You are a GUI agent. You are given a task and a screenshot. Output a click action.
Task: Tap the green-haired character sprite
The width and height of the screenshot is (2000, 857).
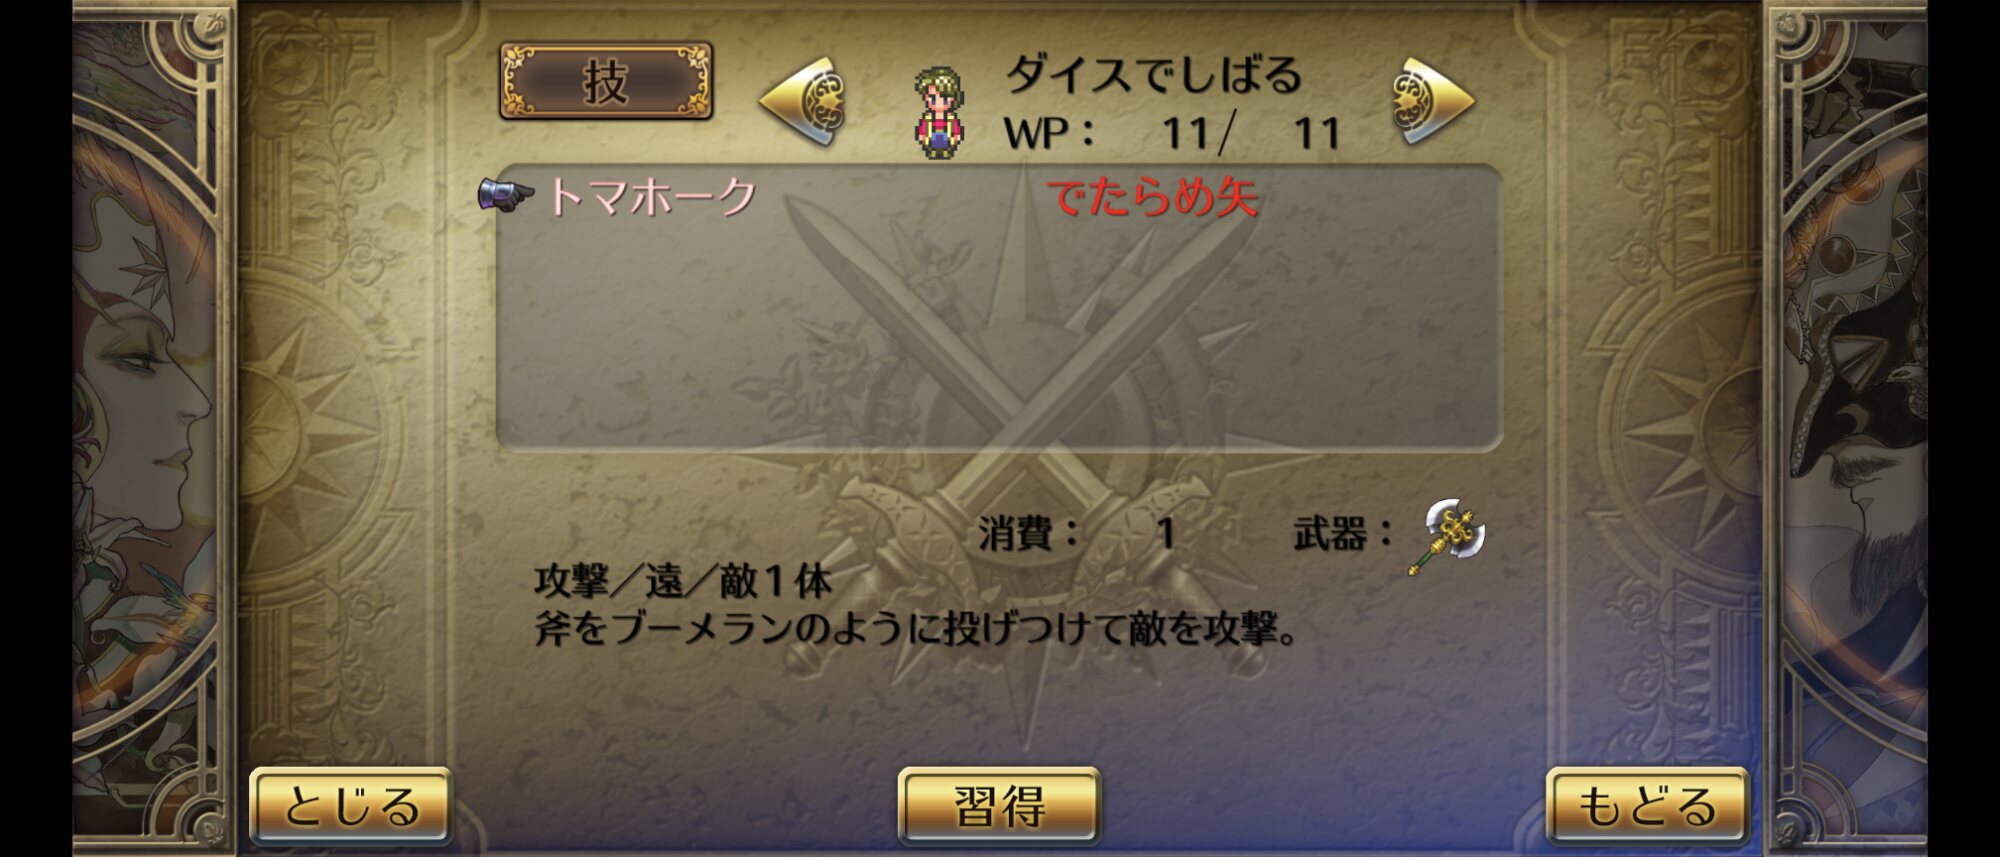pos(939,112)
